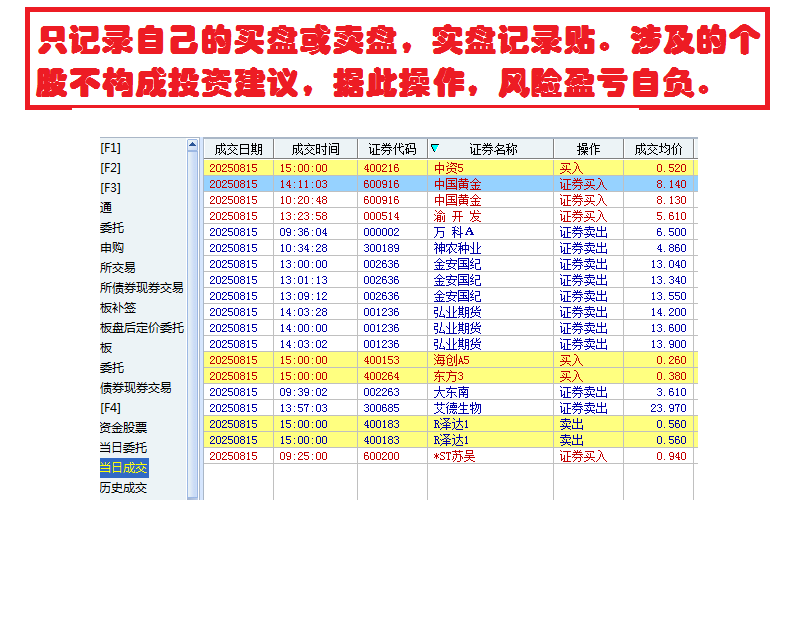Click security code 000514
This screenshot has width=797, height=644.
[381, 216]
